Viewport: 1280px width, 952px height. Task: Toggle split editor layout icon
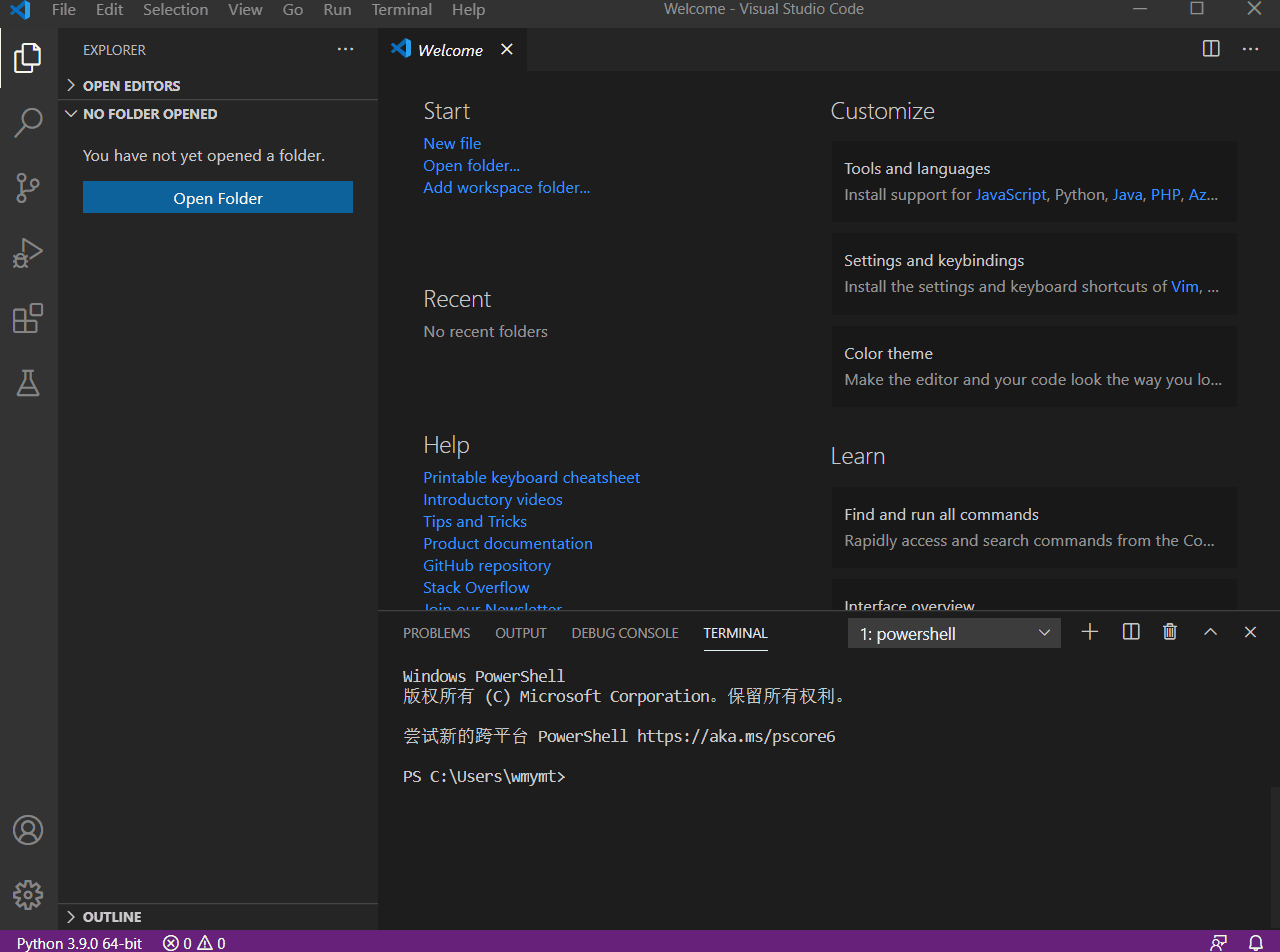1211,49
